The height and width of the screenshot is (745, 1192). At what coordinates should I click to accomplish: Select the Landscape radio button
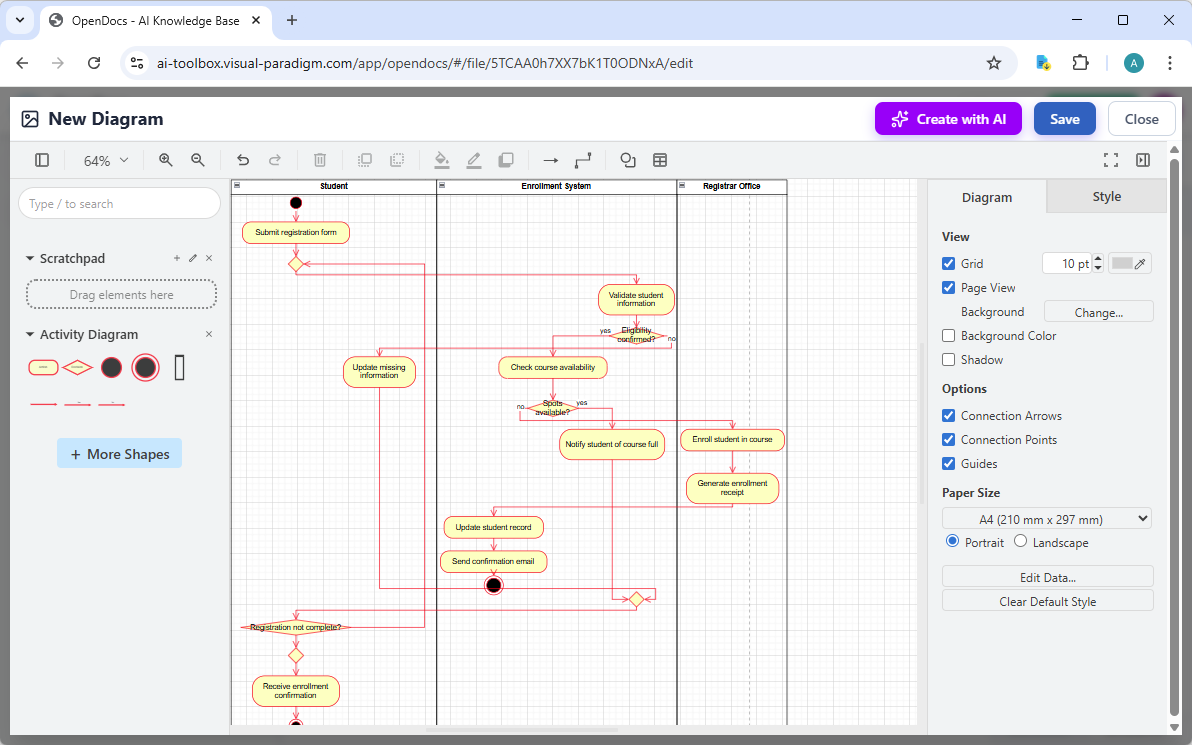(1020, 541)
